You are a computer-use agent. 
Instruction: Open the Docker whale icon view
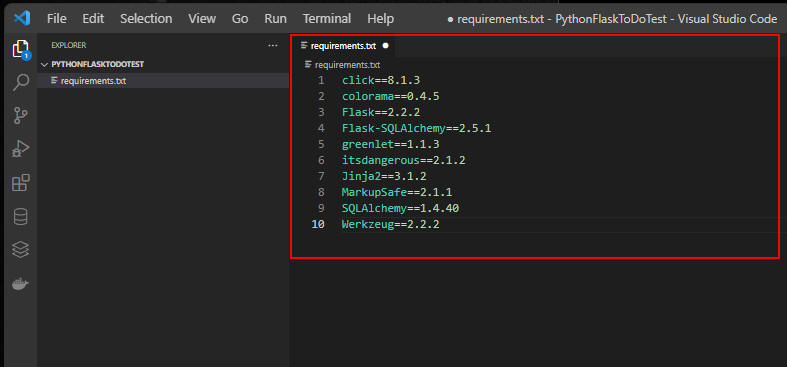tap(21, 284)
